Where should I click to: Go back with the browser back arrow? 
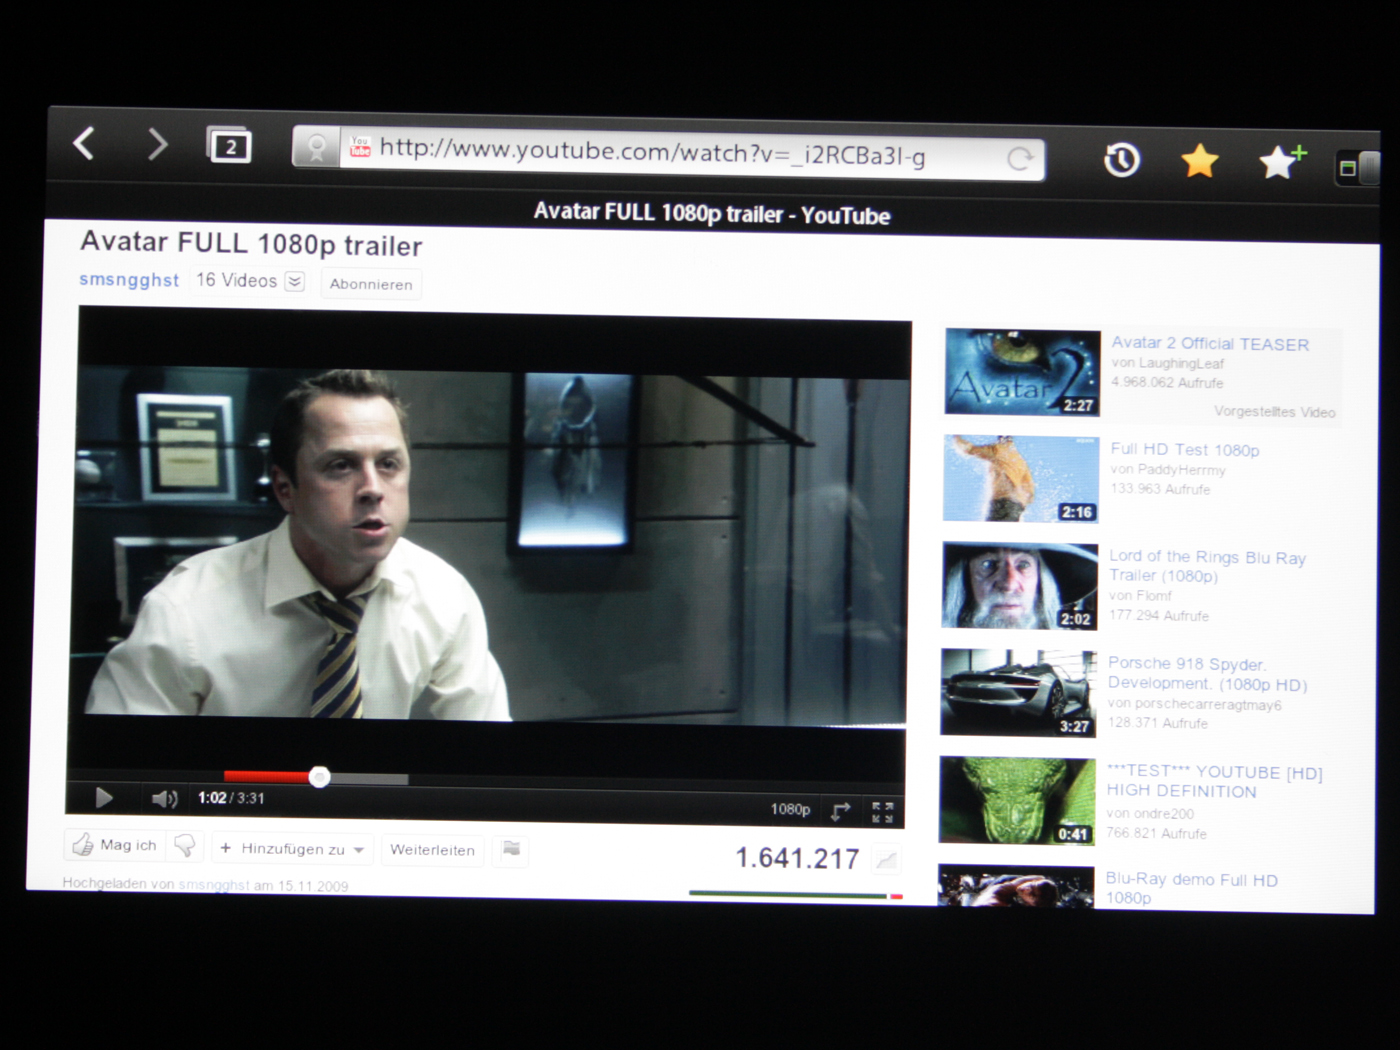coord(85,144)
